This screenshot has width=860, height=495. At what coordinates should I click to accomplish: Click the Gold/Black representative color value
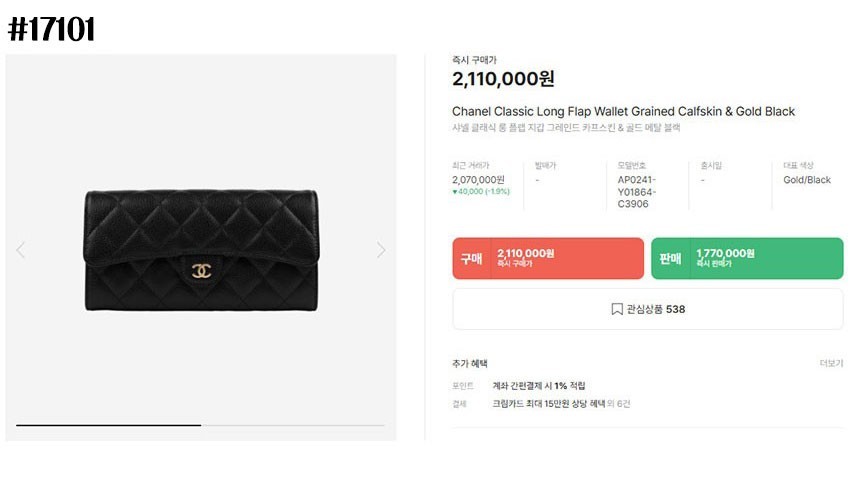click(x=807, y=180)
